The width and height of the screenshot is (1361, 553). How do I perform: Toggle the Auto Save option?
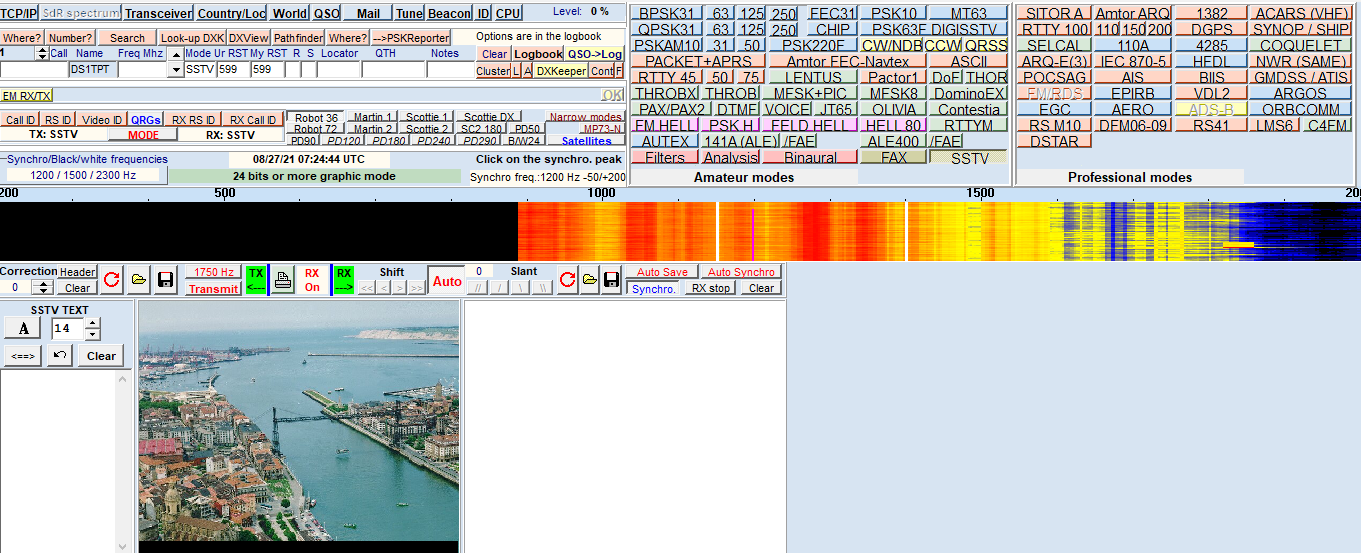point(662,272)
